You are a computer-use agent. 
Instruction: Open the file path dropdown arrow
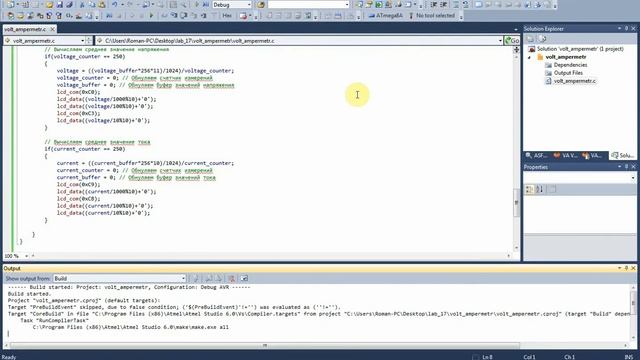click(500, 40)
